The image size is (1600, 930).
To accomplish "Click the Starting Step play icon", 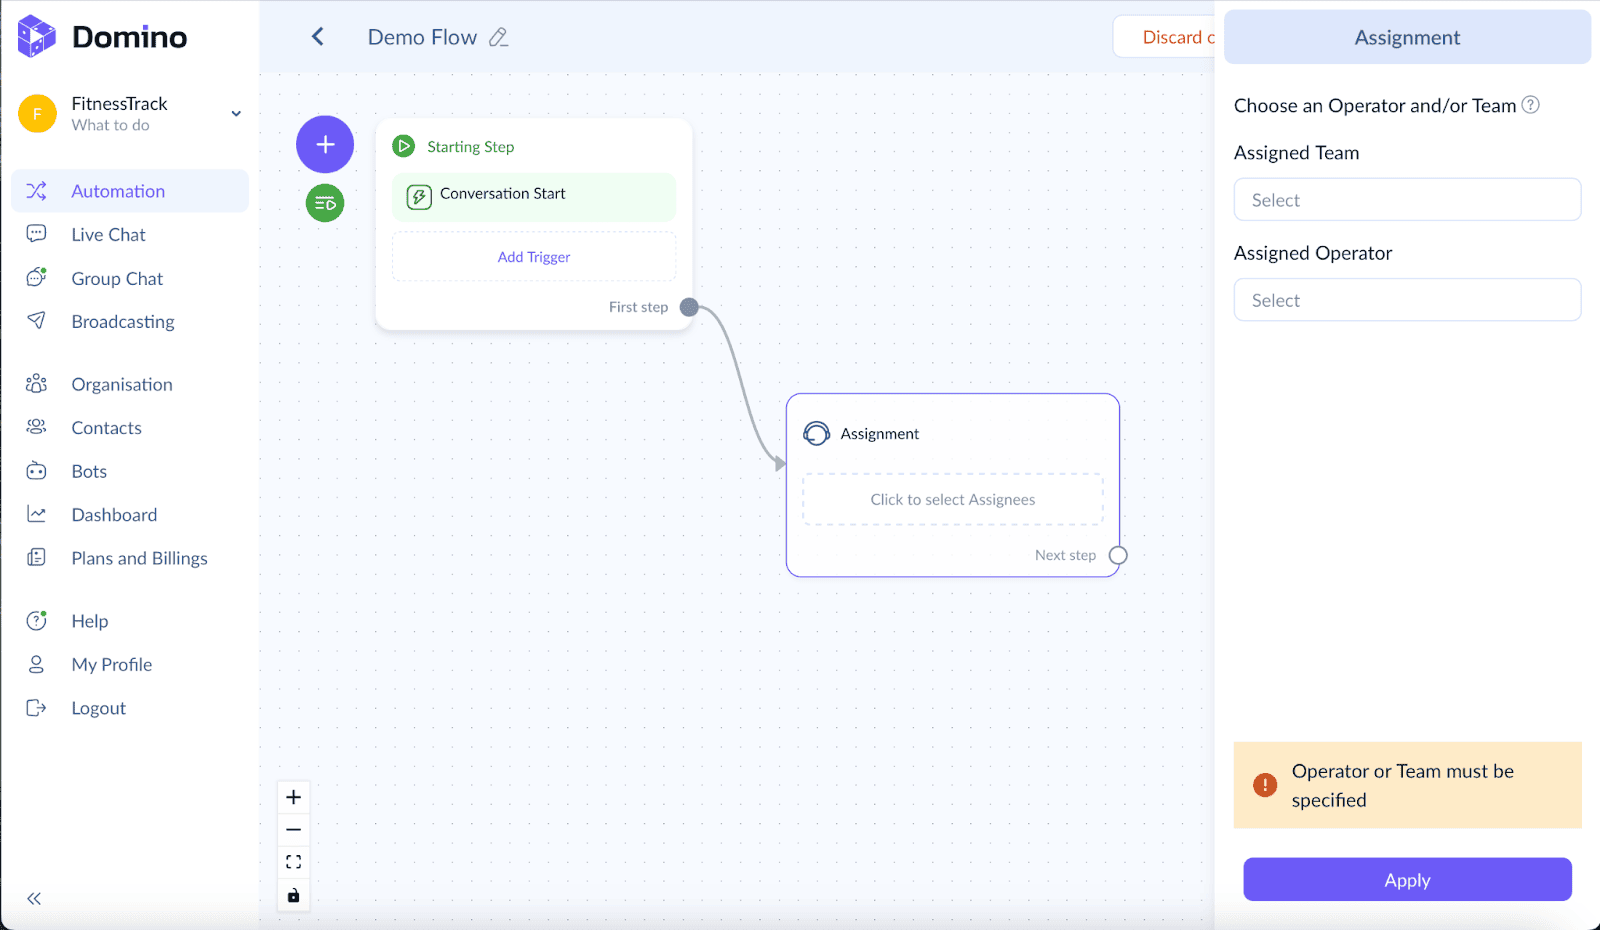I will (x=403, y=146).
